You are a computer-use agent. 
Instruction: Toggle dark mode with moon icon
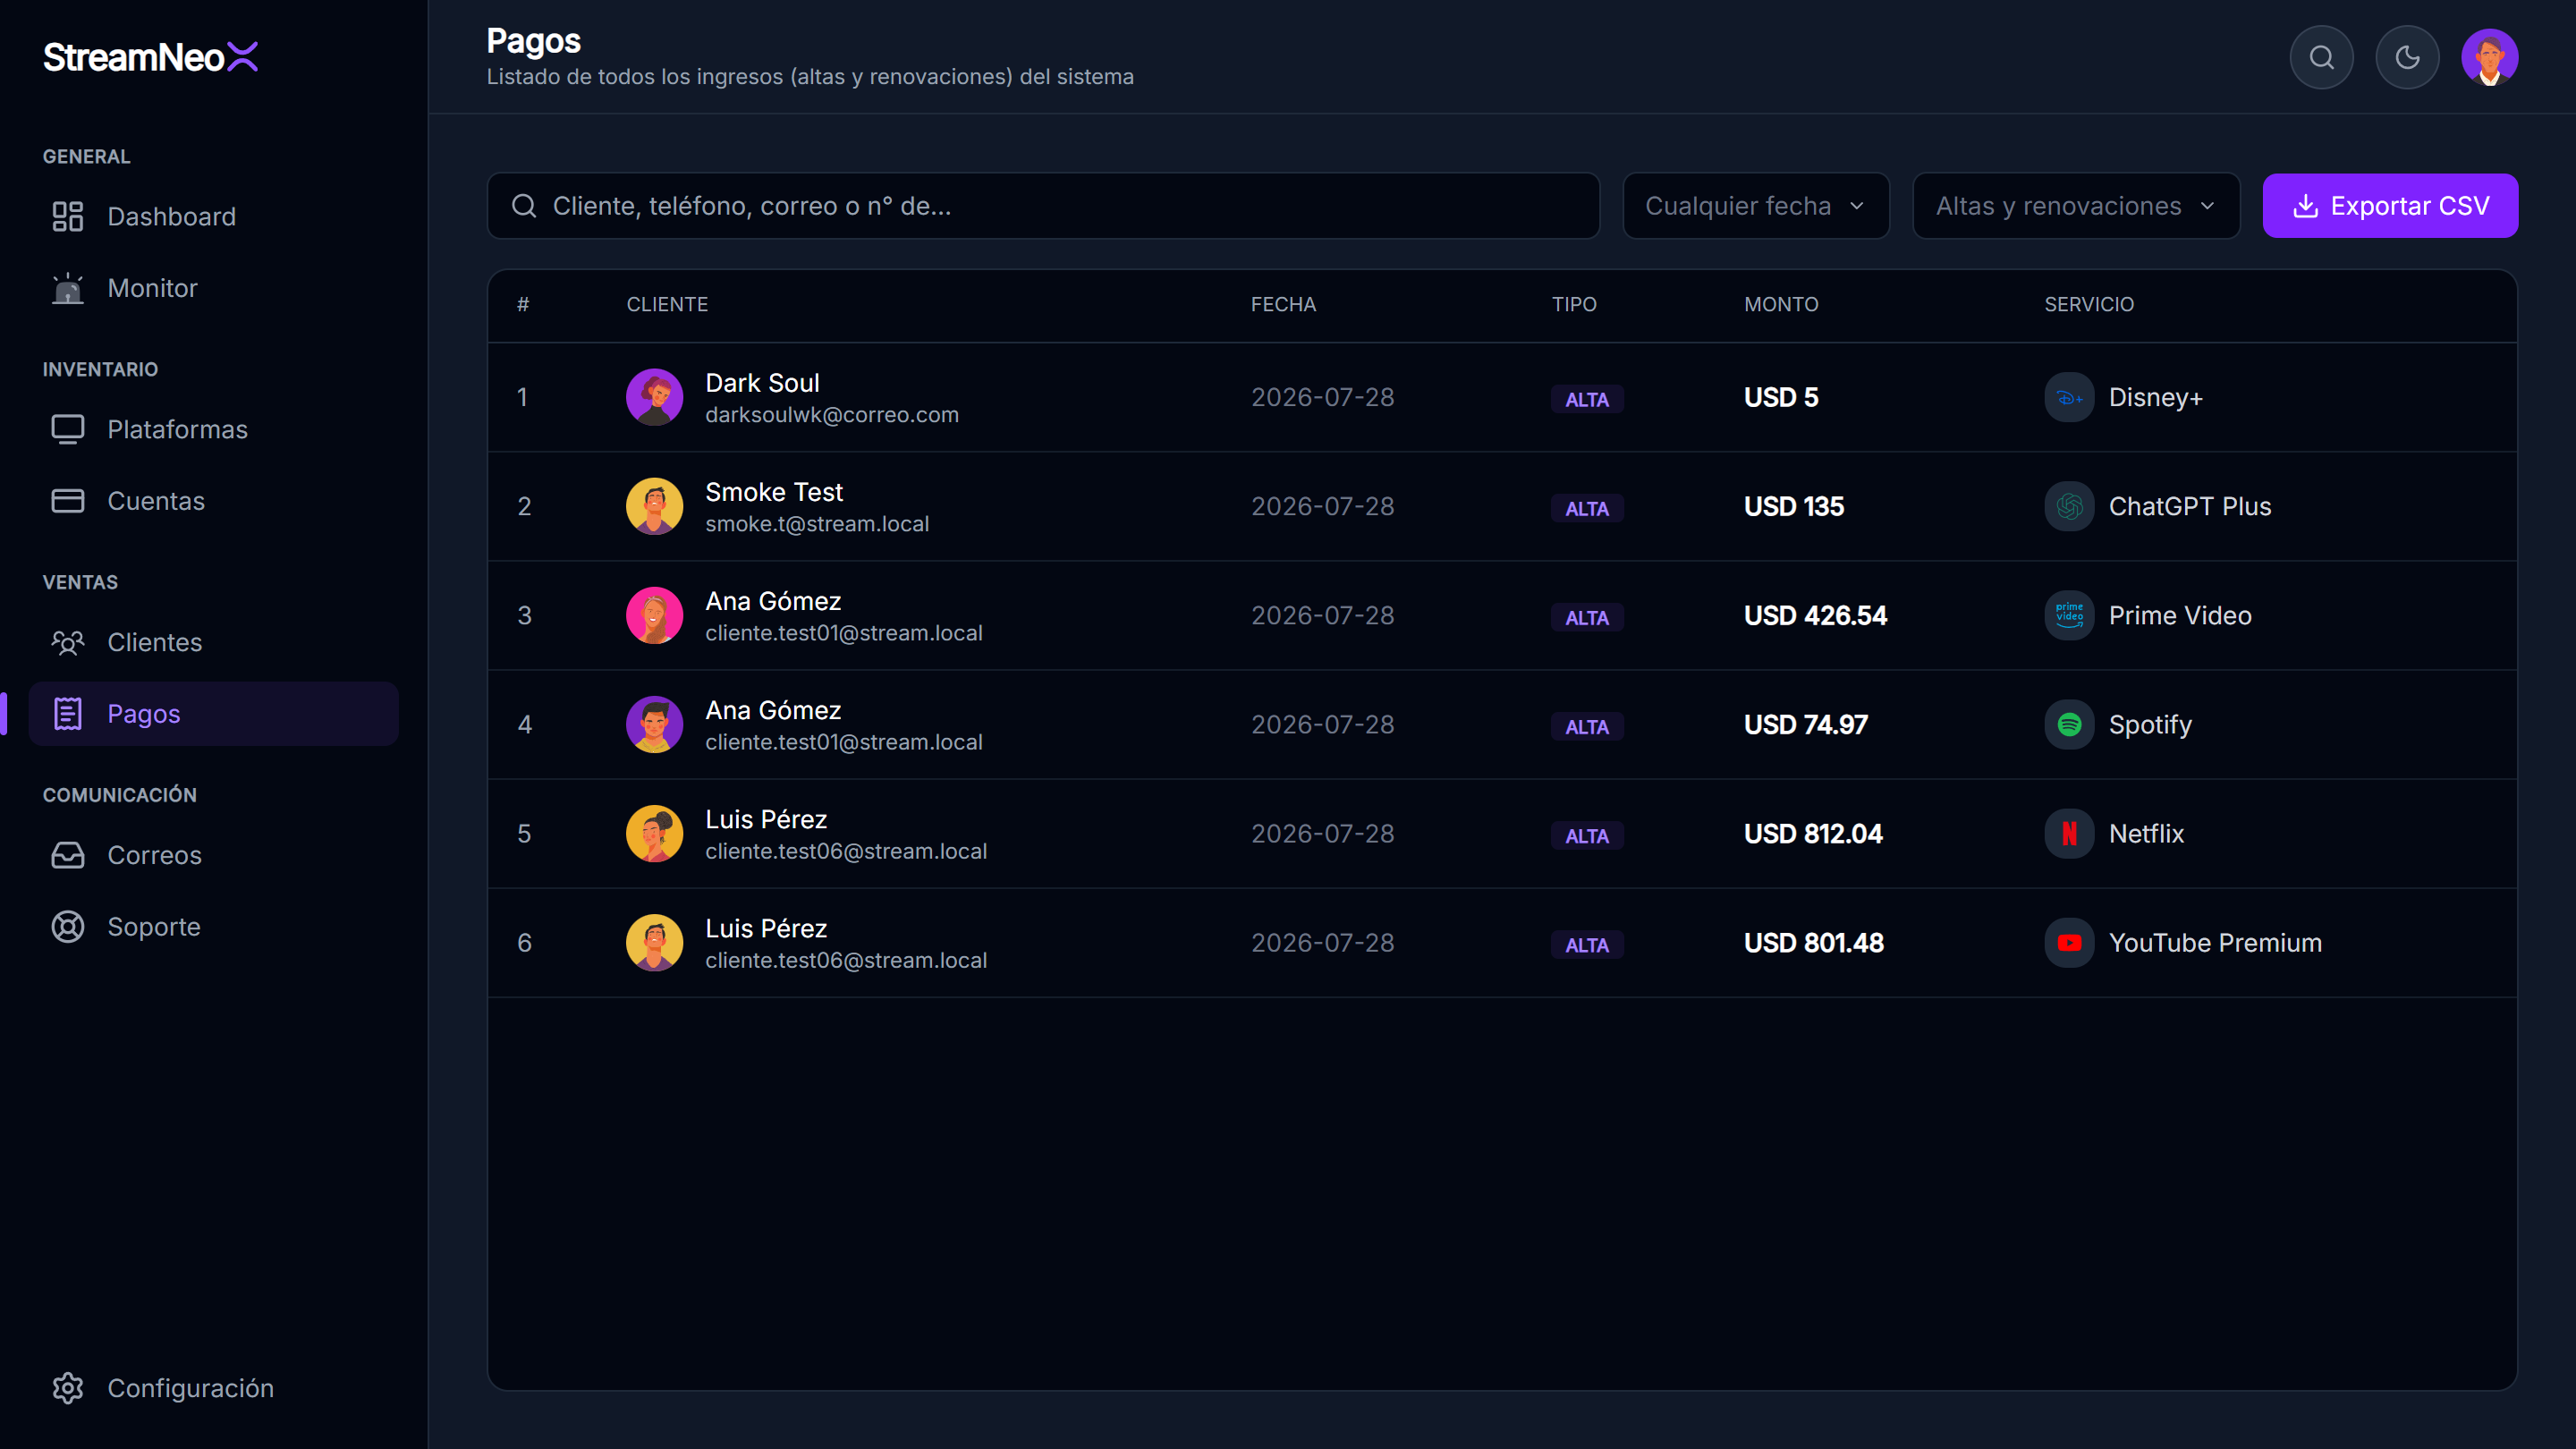point(2407,57)
